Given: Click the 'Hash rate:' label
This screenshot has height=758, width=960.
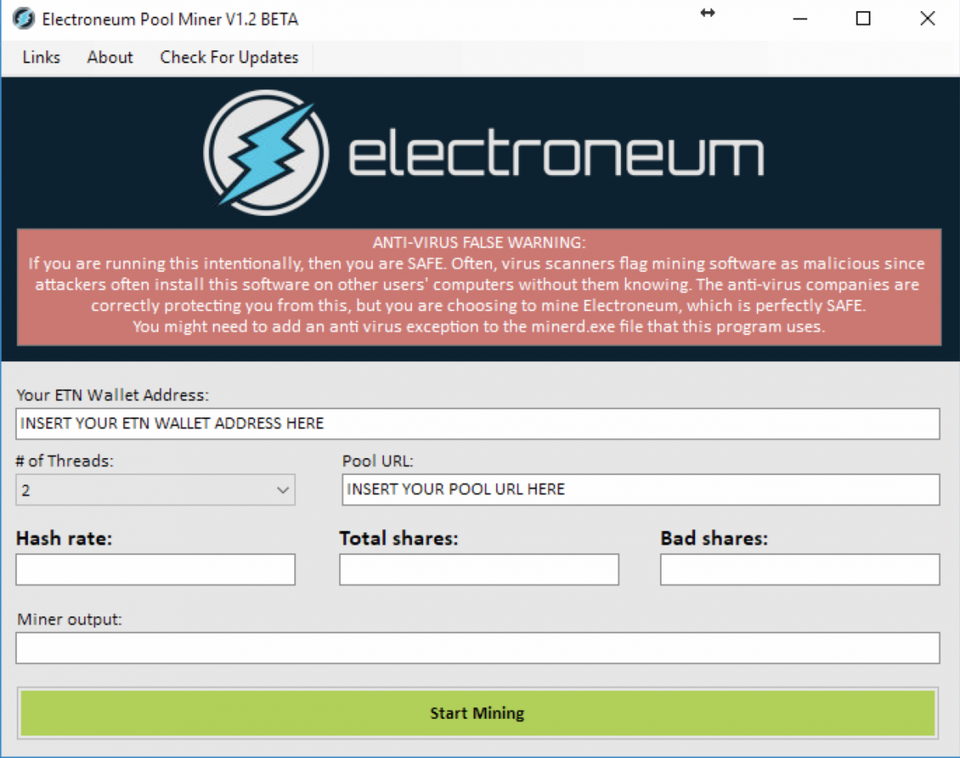Looking at the screenshot, I should point(64,538).
